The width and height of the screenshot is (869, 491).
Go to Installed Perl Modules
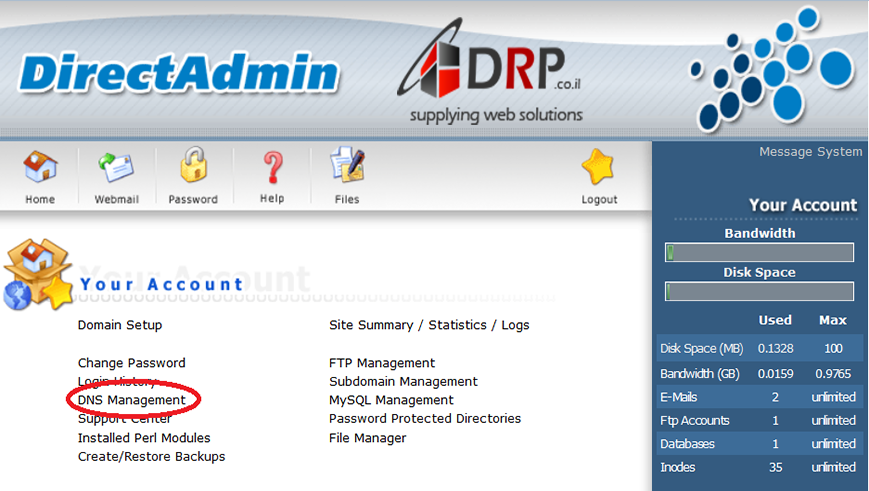click(144, 438)
